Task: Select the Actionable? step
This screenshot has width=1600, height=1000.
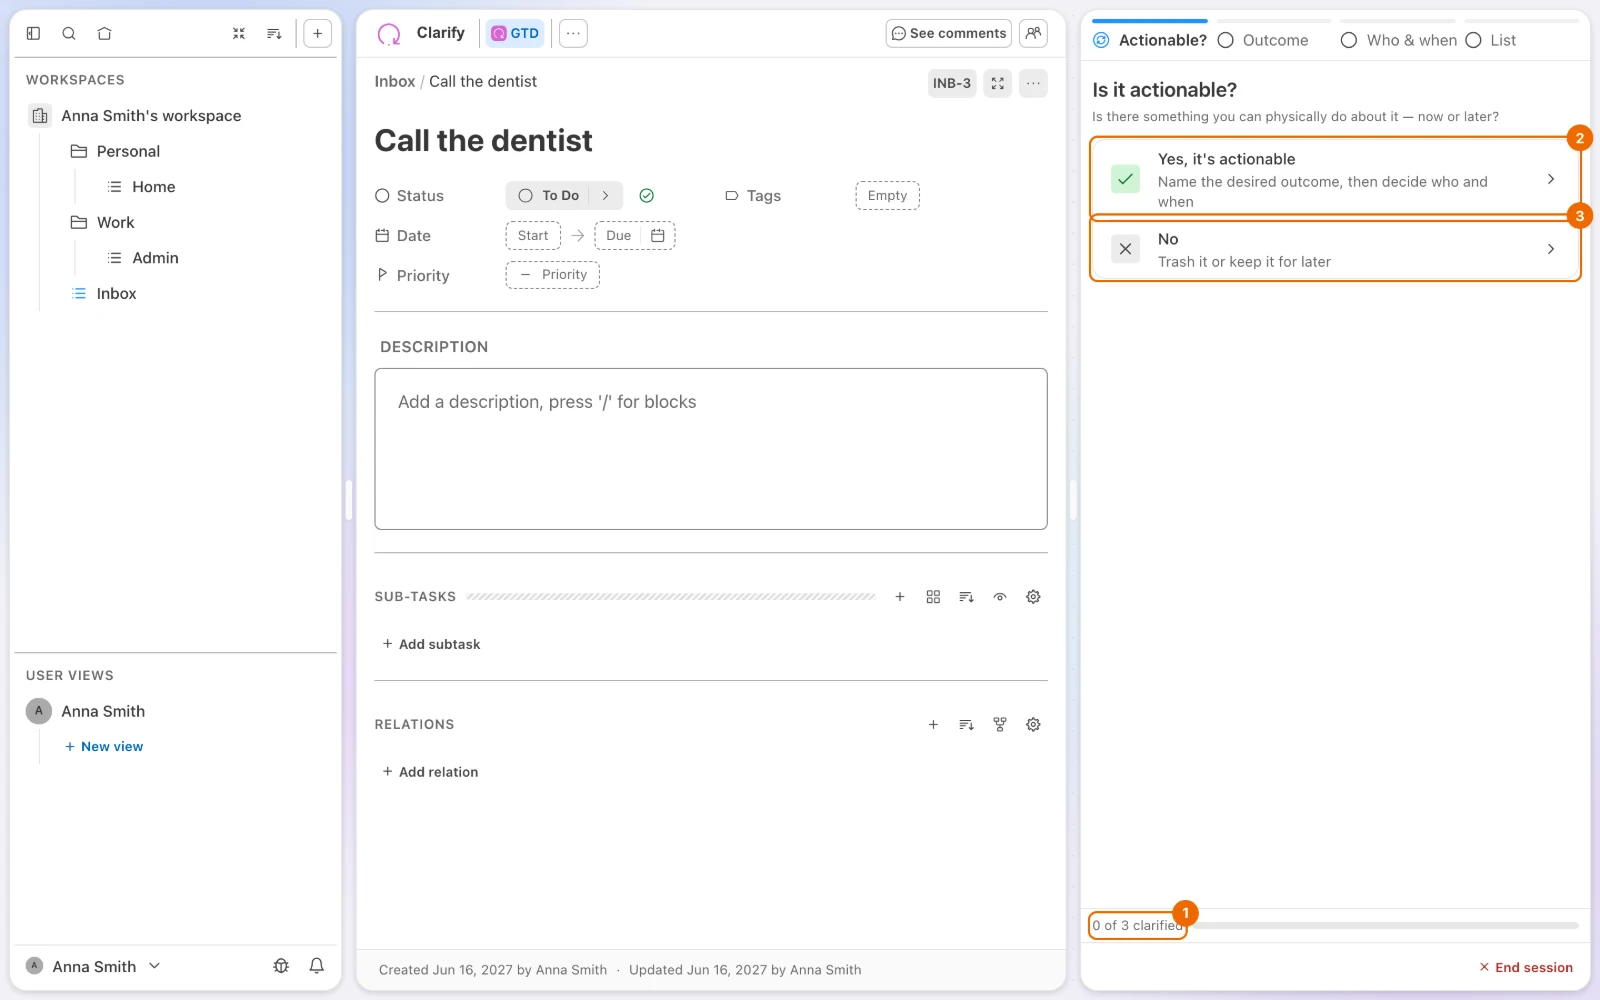Action: 1150,40
